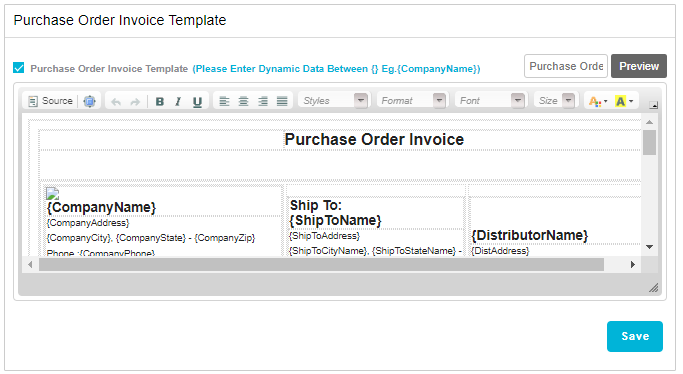Open the Source view of the editor
The image size is (683, 374).
pos(50,101)
